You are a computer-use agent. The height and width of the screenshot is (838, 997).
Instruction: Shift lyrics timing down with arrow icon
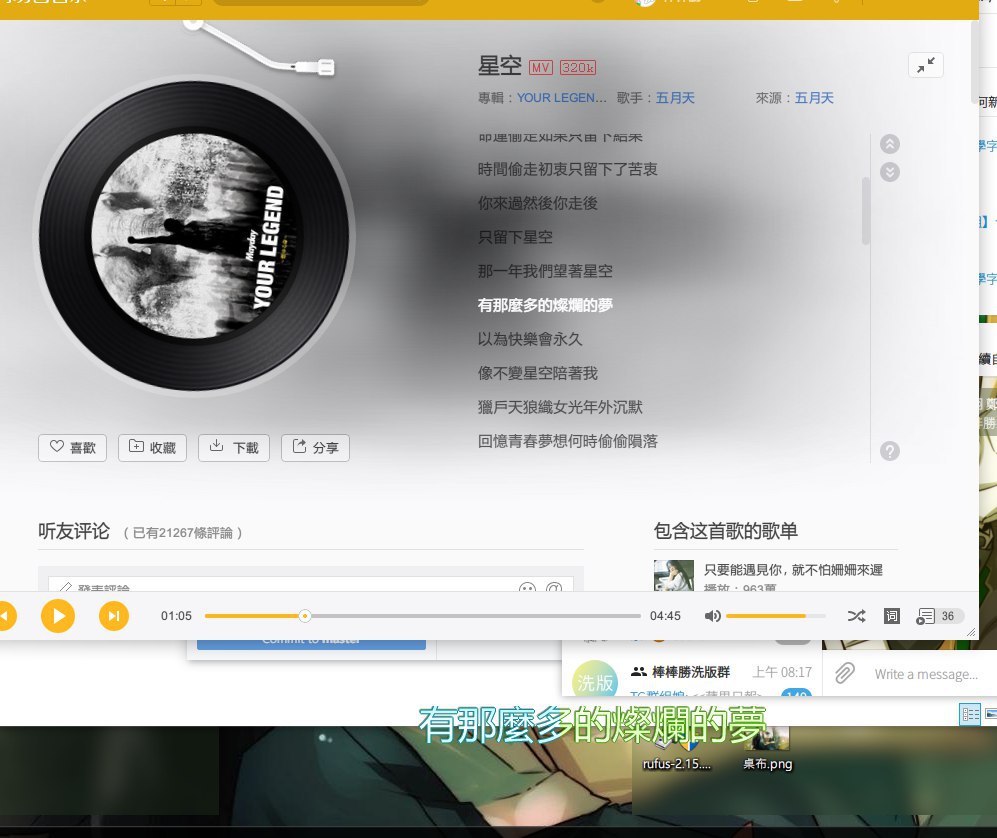click(890, 172)
